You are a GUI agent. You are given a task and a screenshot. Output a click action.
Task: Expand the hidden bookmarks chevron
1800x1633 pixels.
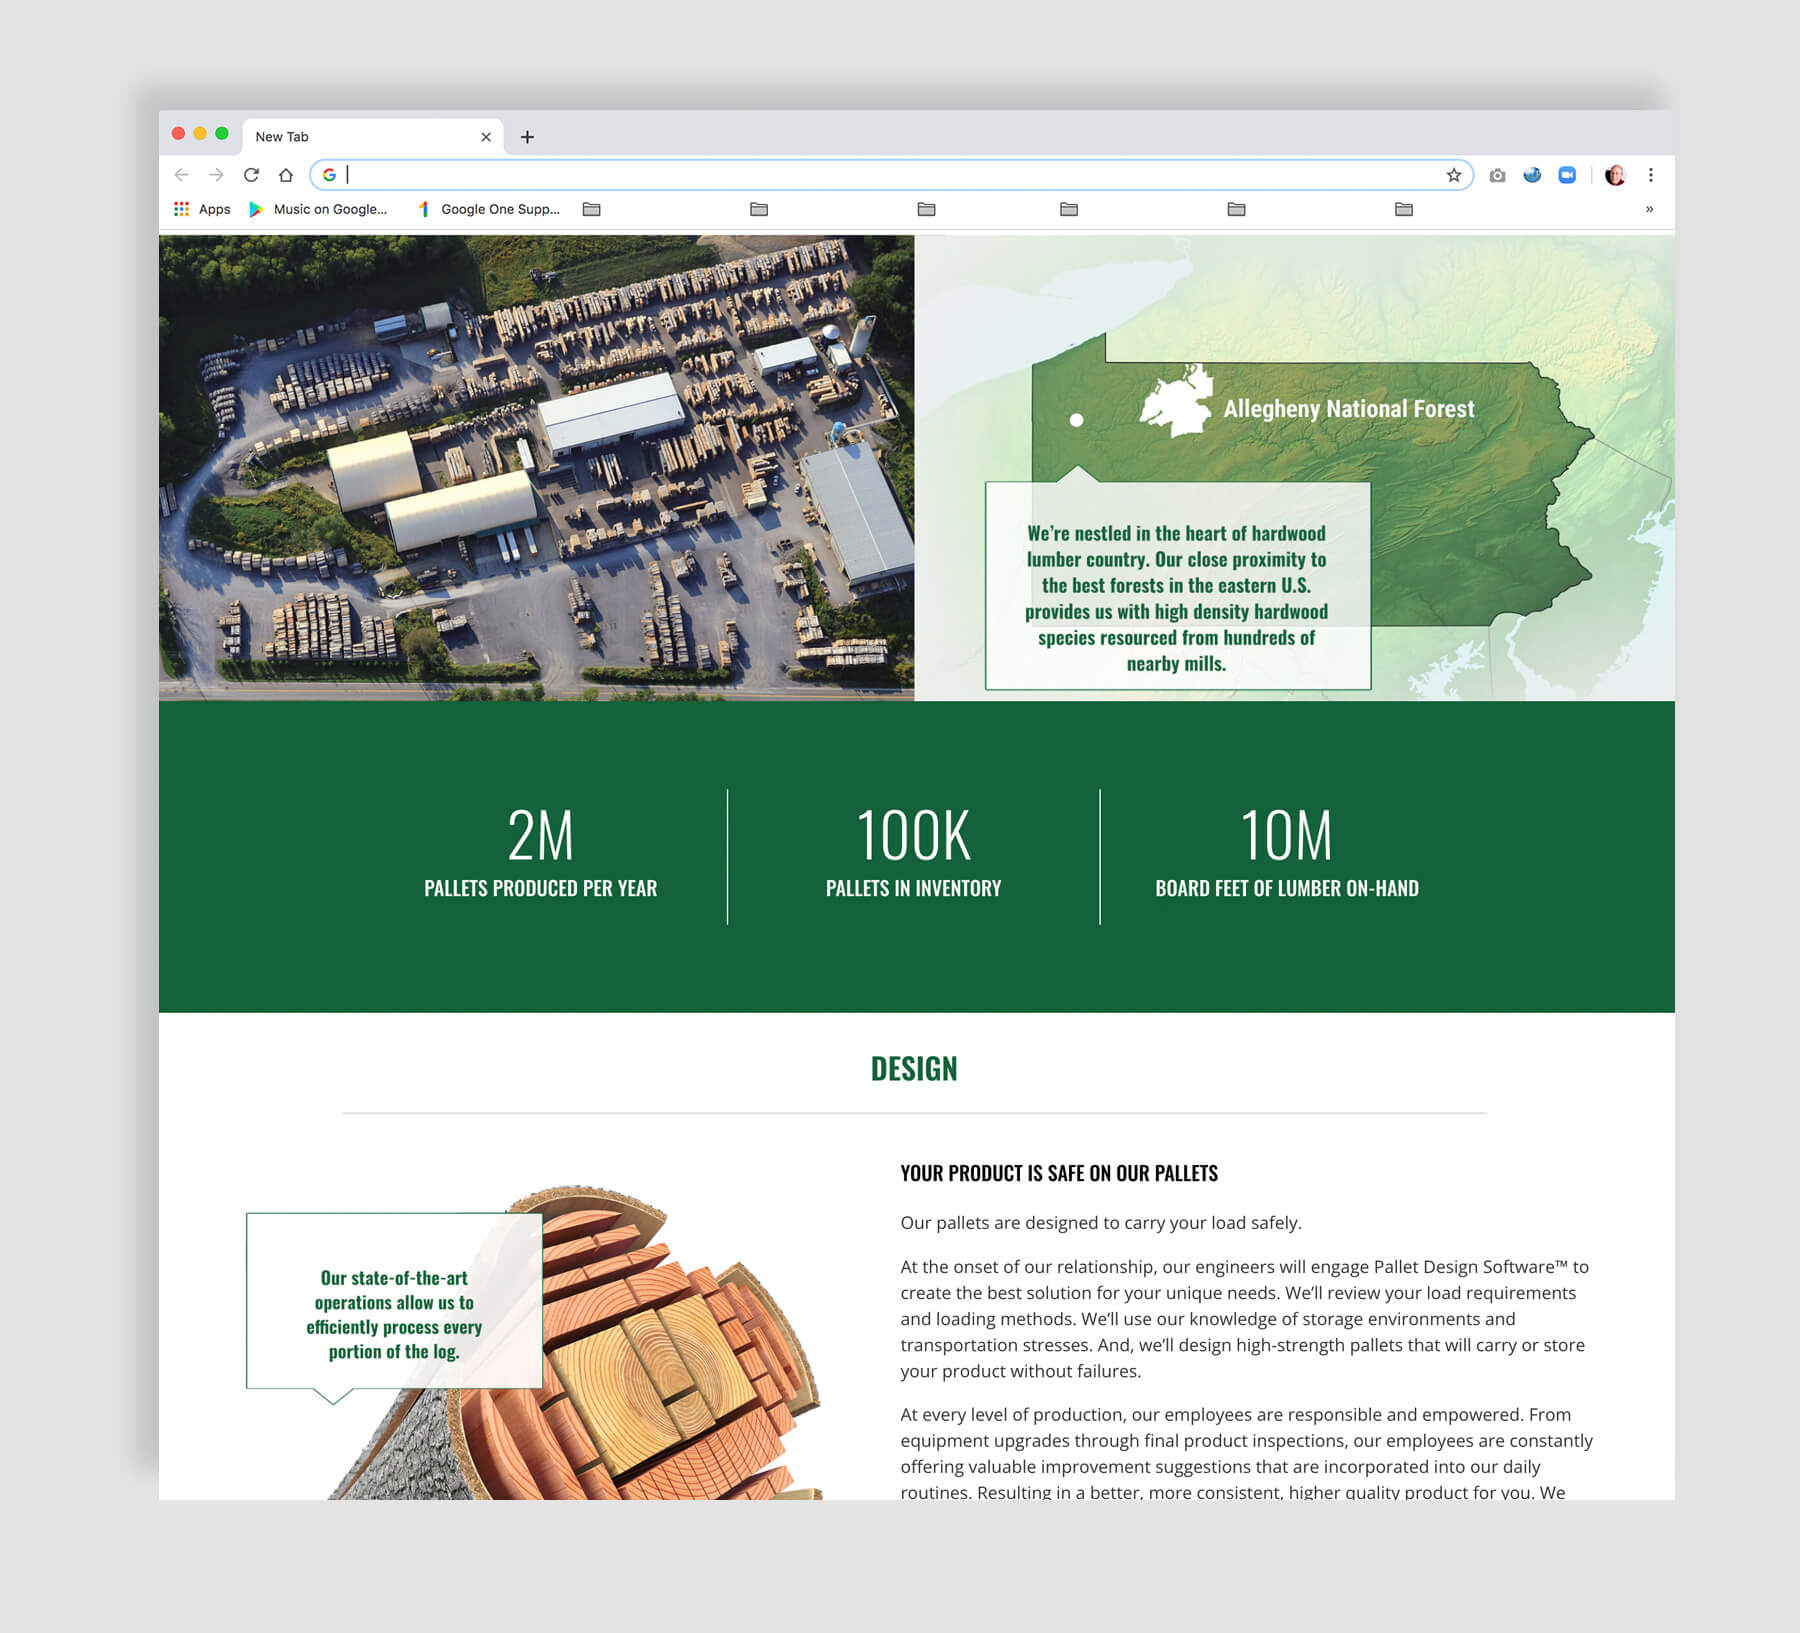[x=1647, y=209]
